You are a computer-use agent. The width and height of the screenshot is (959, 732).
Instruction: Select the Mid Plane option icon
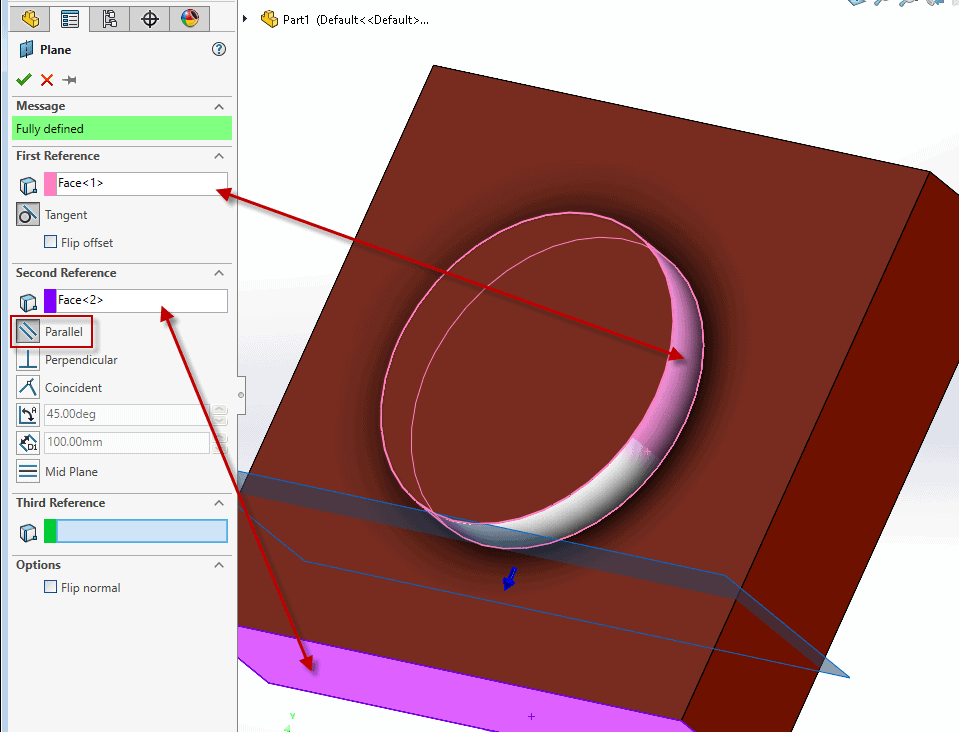pos(27,471)
